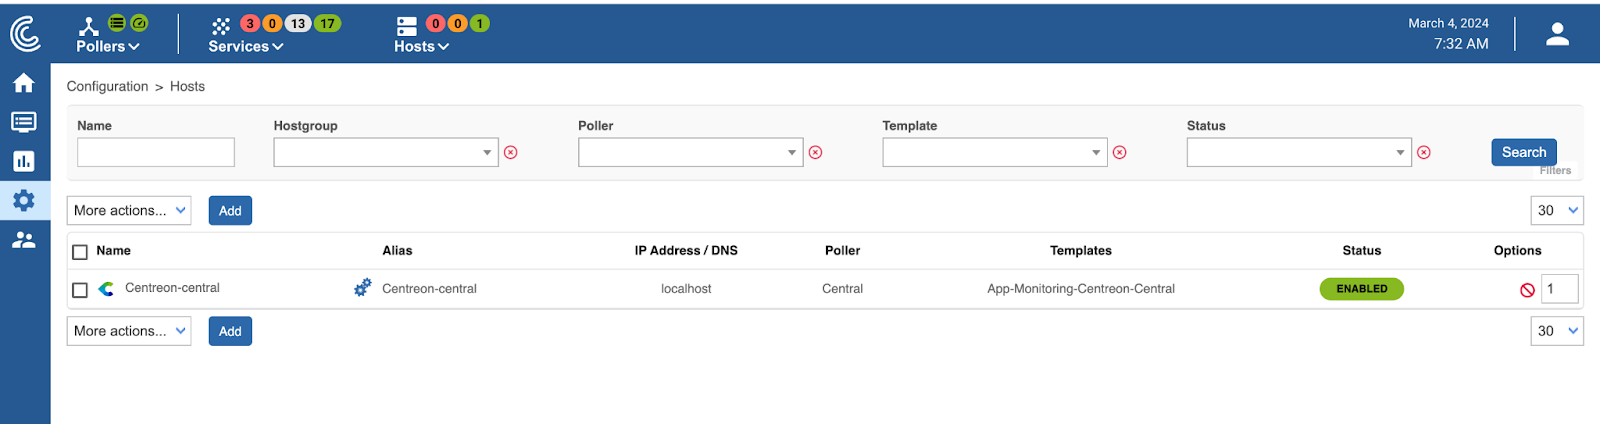The height and width of the screenshot is (424, 1600).
Task: Expand the Pollers menu
Action: pyautogui.click(x=108, y=46)
